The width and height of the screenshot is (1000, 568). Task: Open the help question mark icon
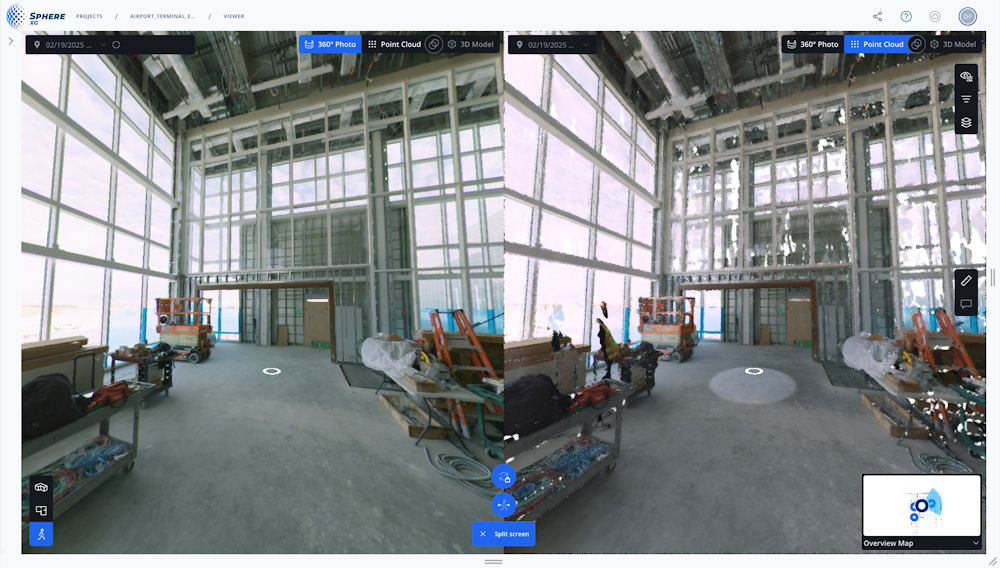[x=906, y=16]
